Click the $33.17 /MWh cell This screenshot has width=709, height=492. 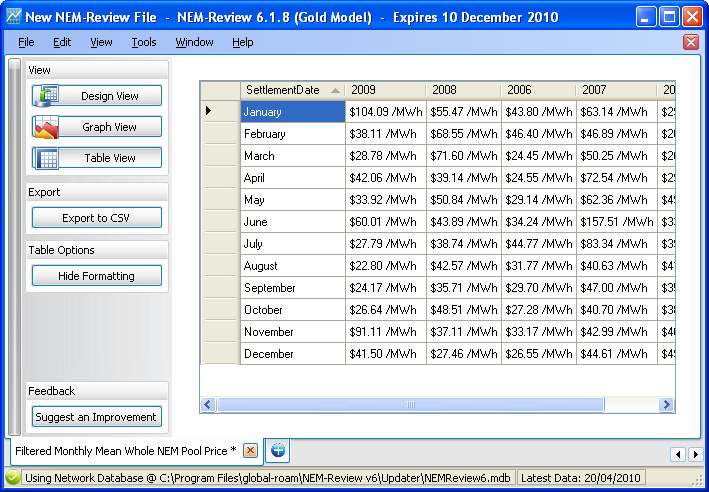point(539,332)
